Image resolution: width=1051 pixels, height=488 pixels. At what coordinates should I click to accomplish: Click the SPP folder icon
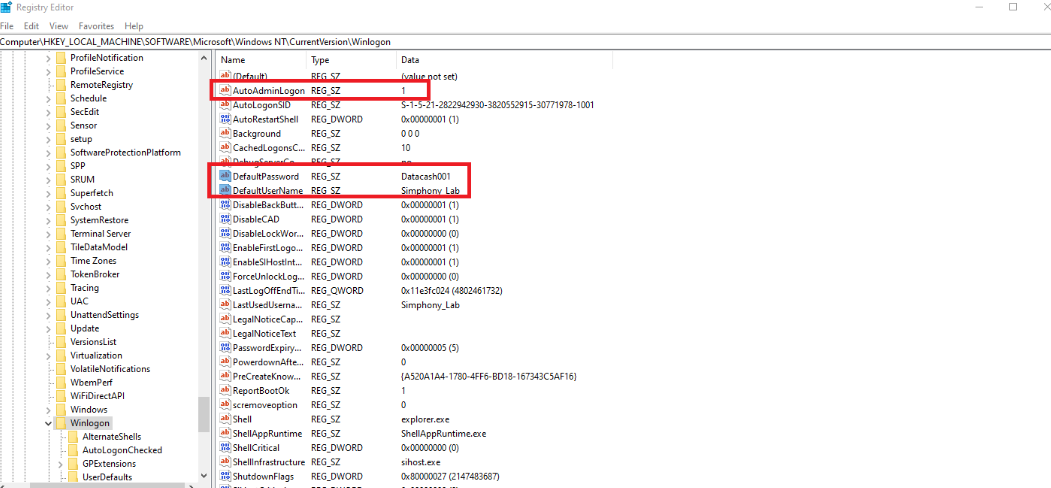(x=61, y=166)
